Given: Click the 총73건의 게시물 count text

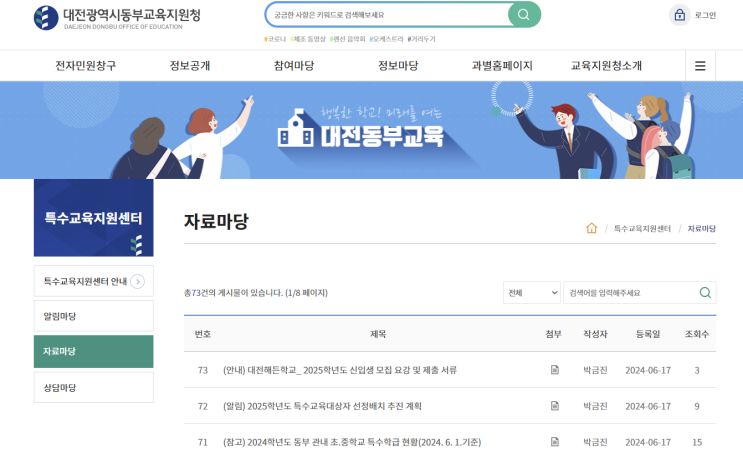Looking at the screenshot, I should coord(255,293).
